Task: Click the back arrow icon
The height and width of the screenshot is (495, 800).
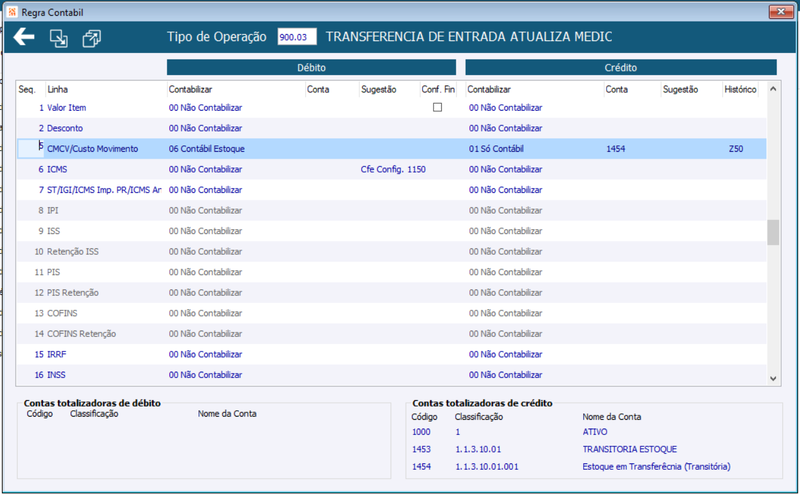Action: (23, 37)
